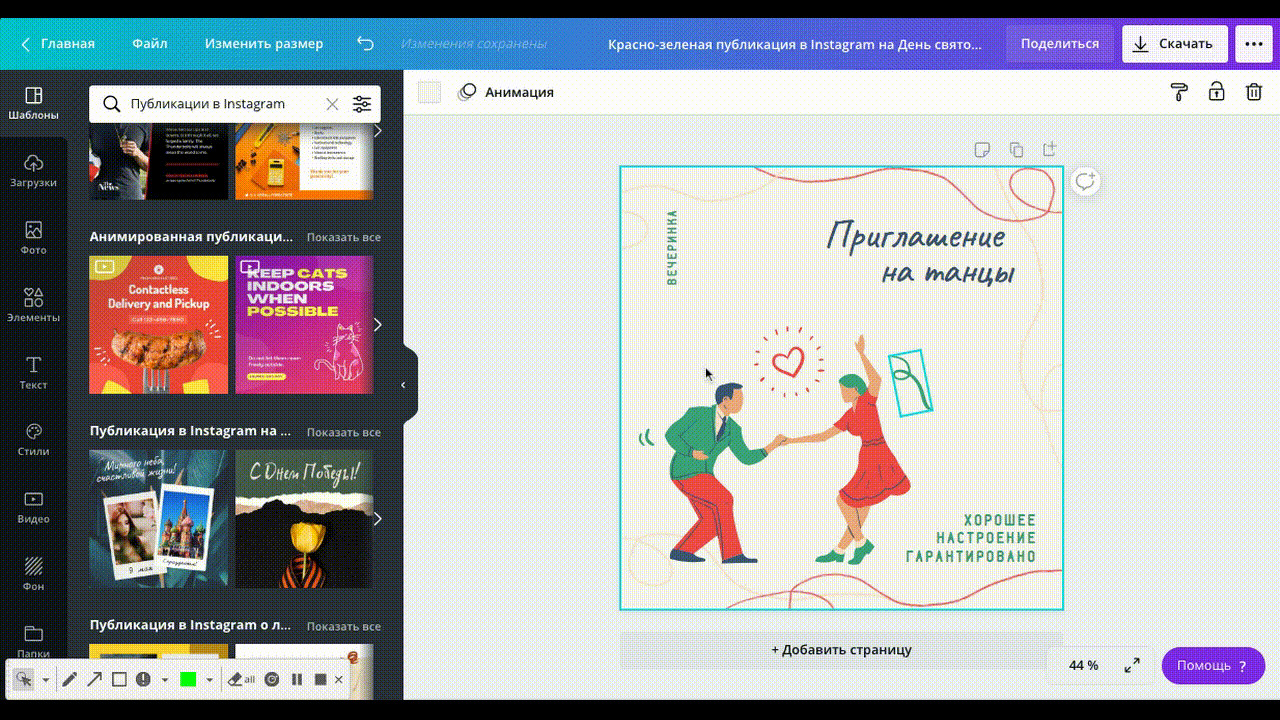Toggle fullscreen presentation mode icon
This screenshot has height=720, width=1280.
pyautogui.click(x=1132, y=665)
